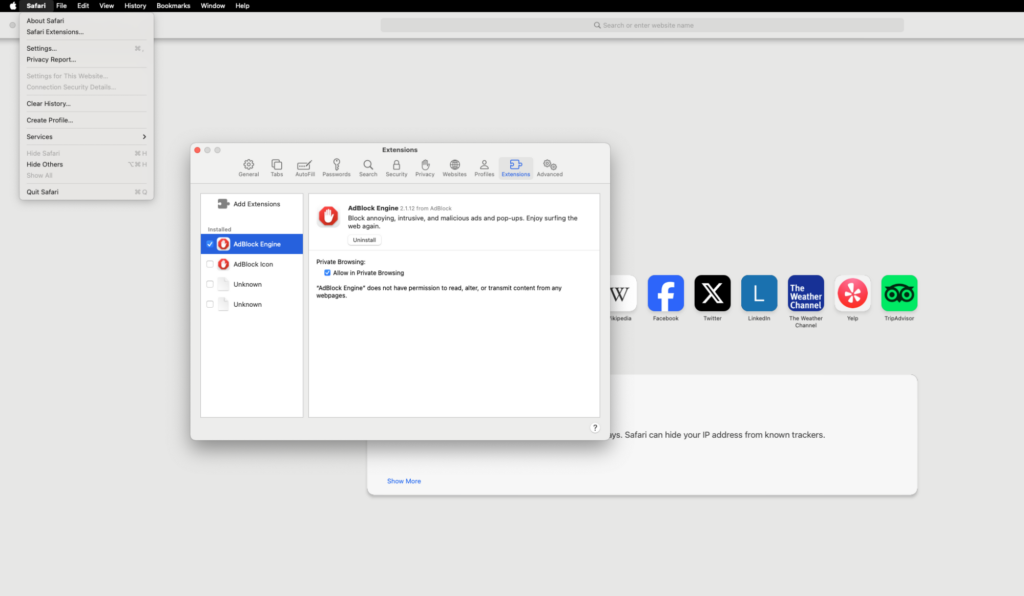The height and width of the screenshot is (596, 1024).
Task: Open the Bookmarks menu
Action: point(173,6)
